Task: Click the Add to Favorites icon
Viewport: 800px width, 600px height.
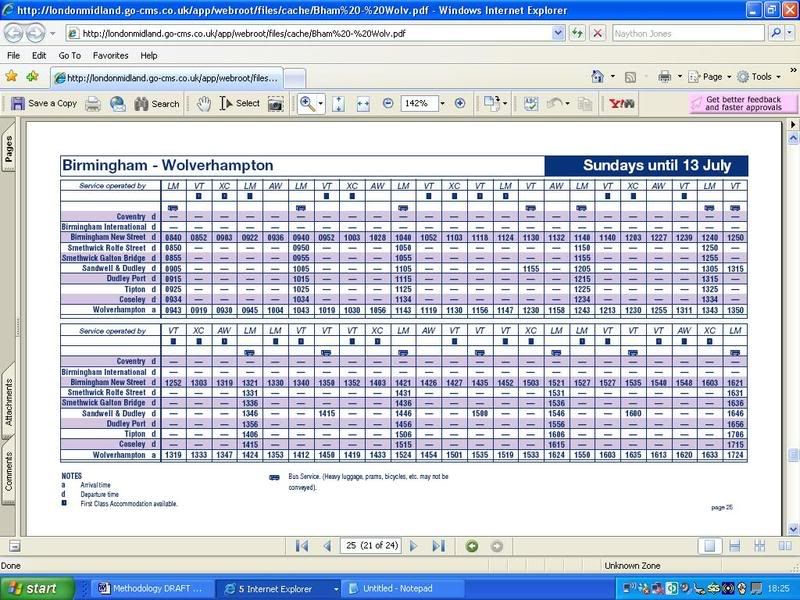Action: [x=33, y=77]
